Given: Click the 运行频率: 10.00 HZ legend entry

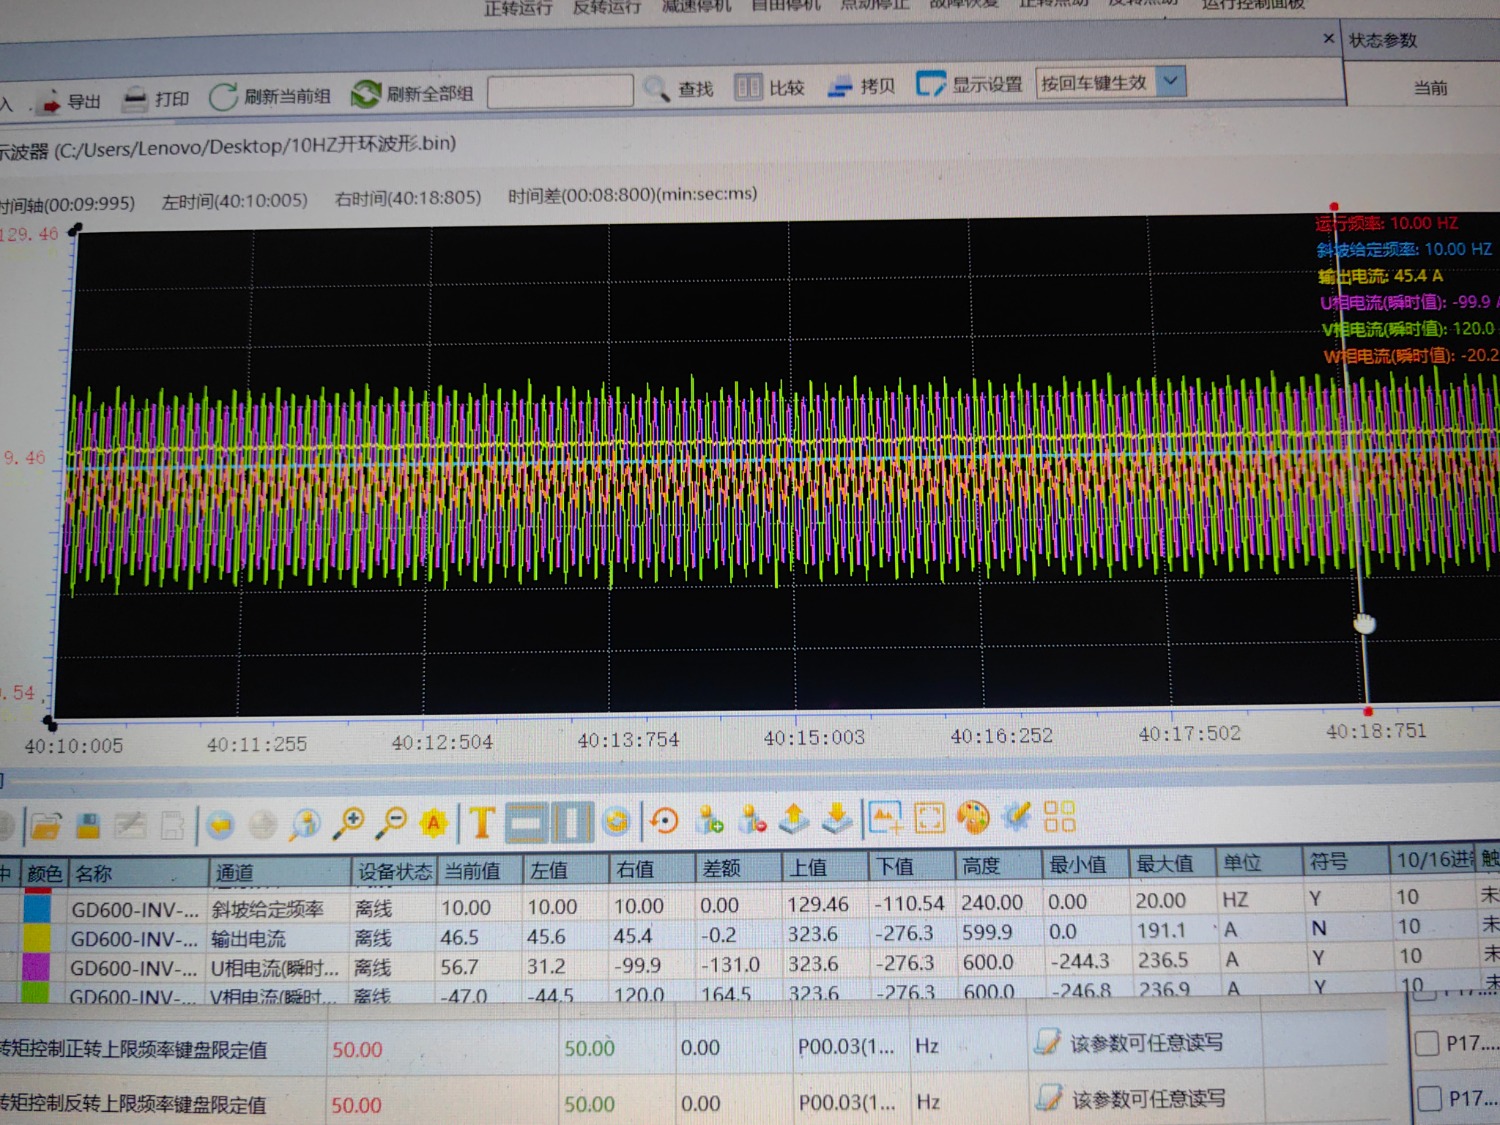Looking at the screenshot, I should [x=1386, y=223].
